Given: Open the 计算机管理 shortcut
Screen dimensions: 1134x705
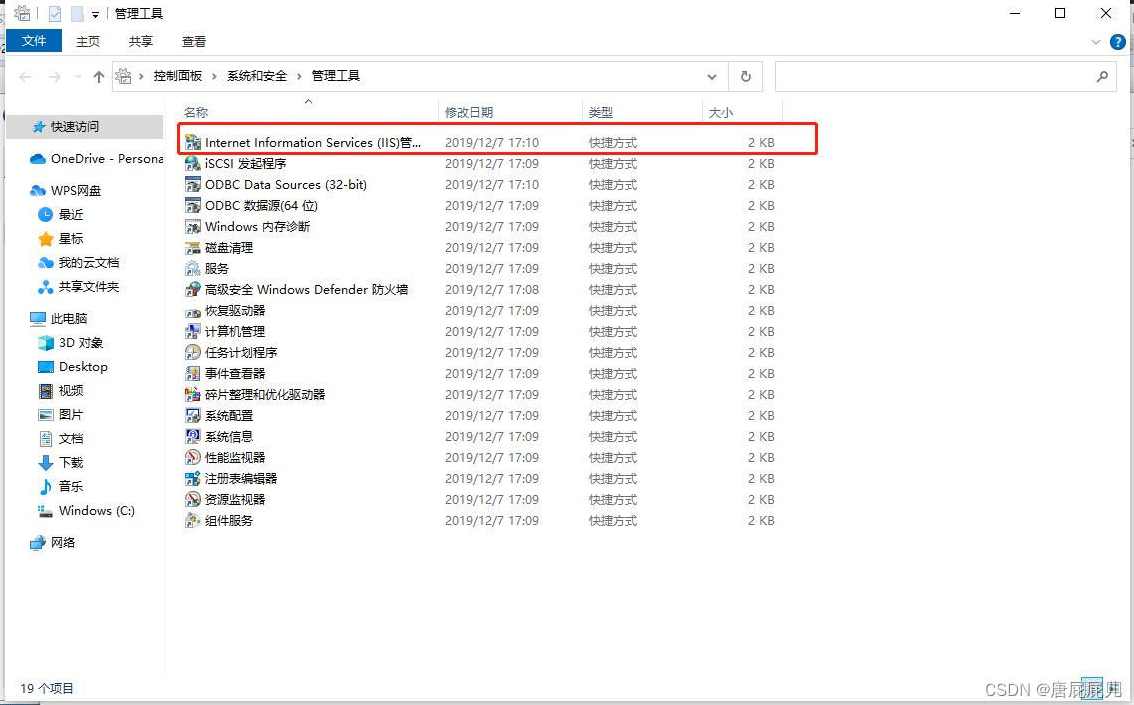Looking at the screenshot, I should (234, 332).
